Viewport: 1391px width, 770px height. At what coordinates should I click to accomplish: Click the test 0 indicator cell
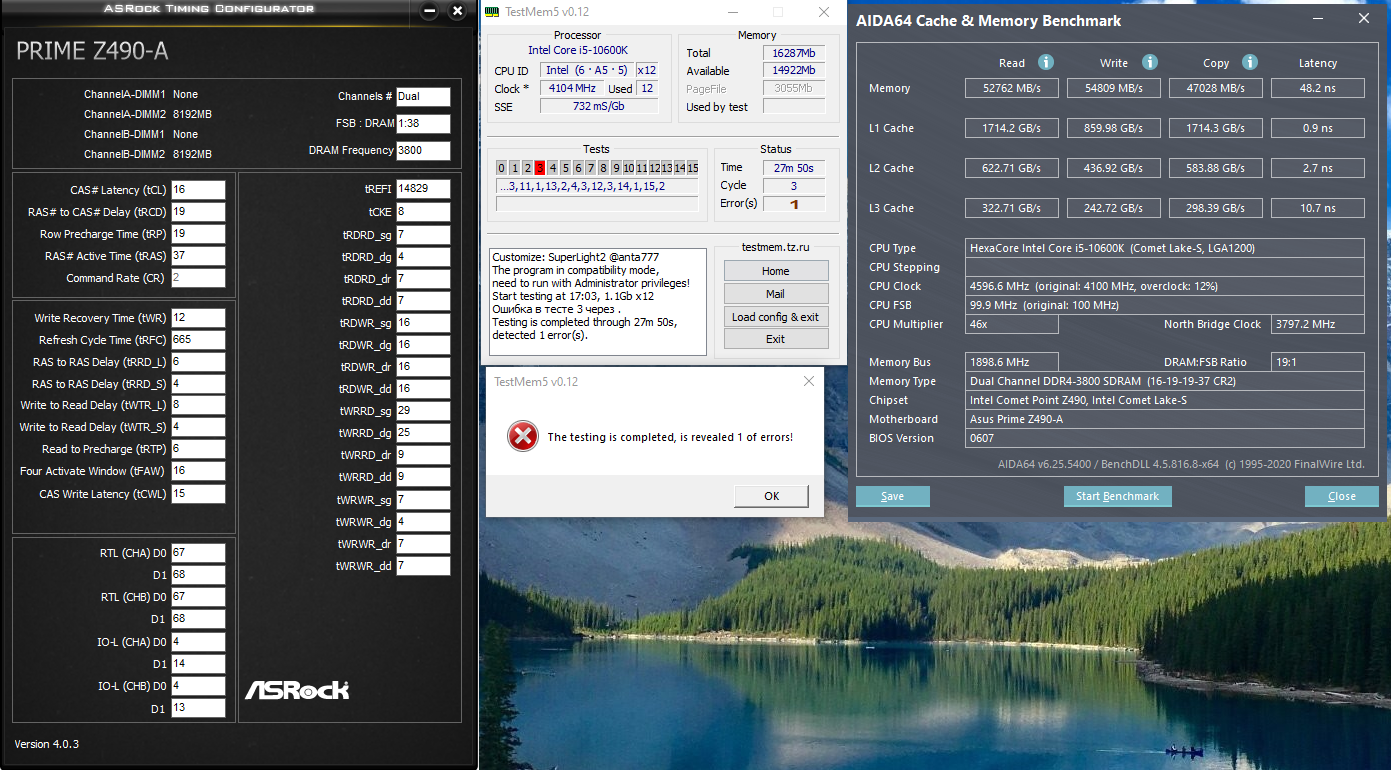[502, 168]
